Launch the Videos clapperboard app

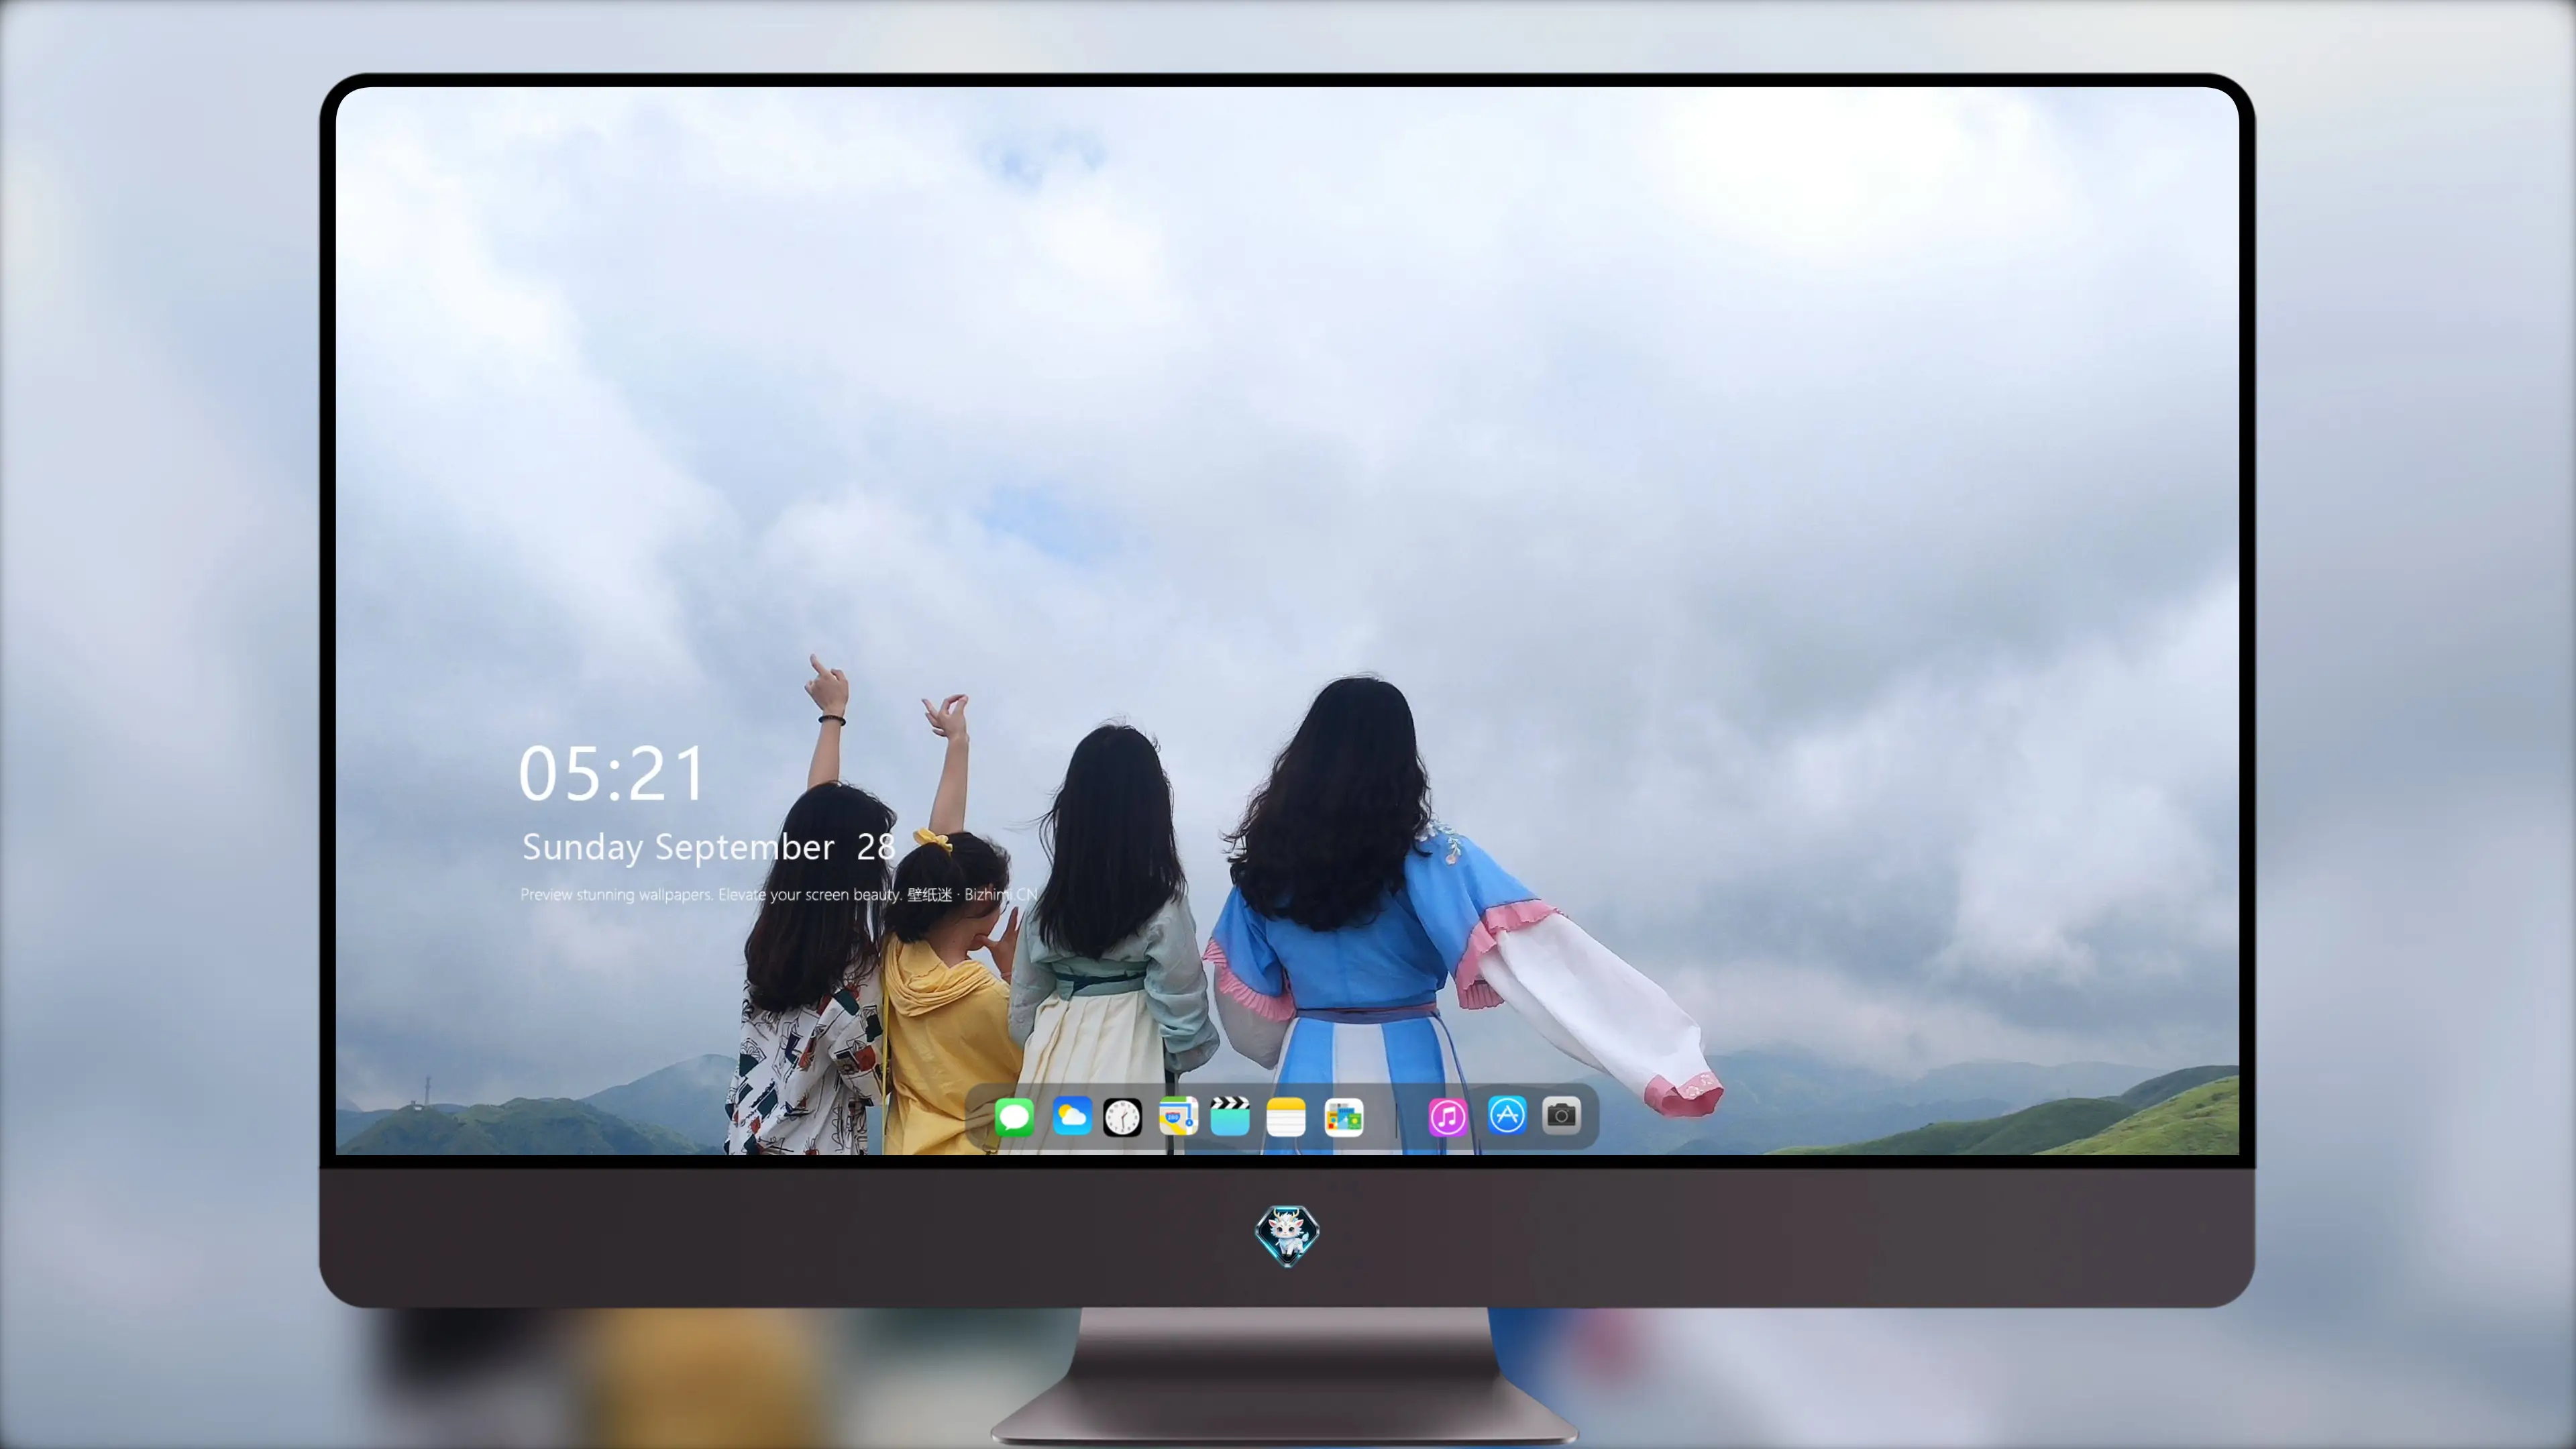1230,1116
